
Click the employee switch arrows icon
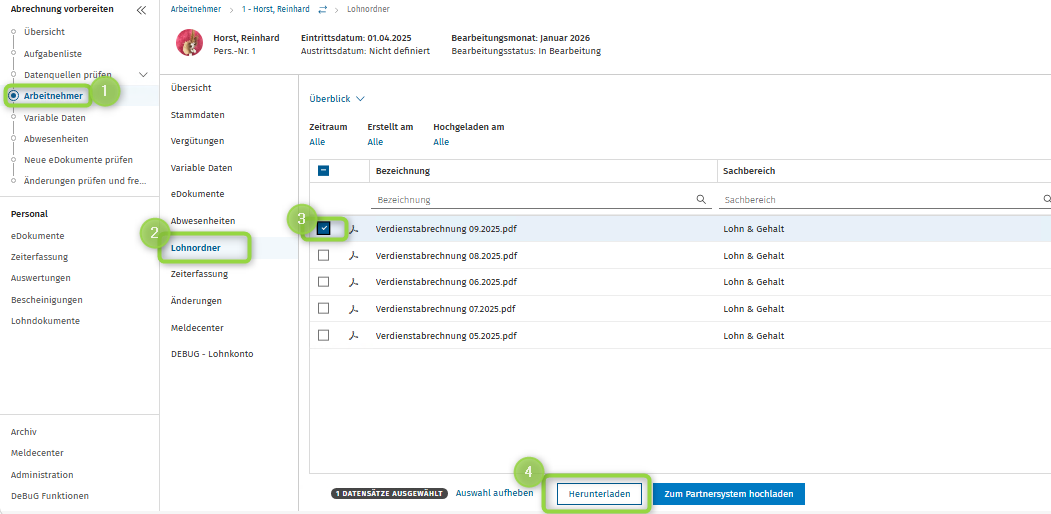click(323, 9)
